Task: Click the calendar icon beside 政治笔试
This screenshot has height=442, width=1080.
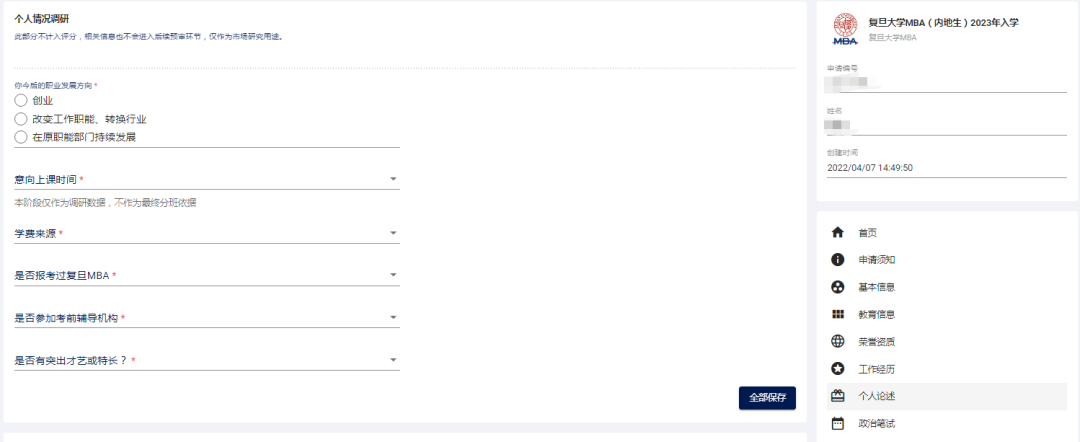Action: click(x=838, y=423)
